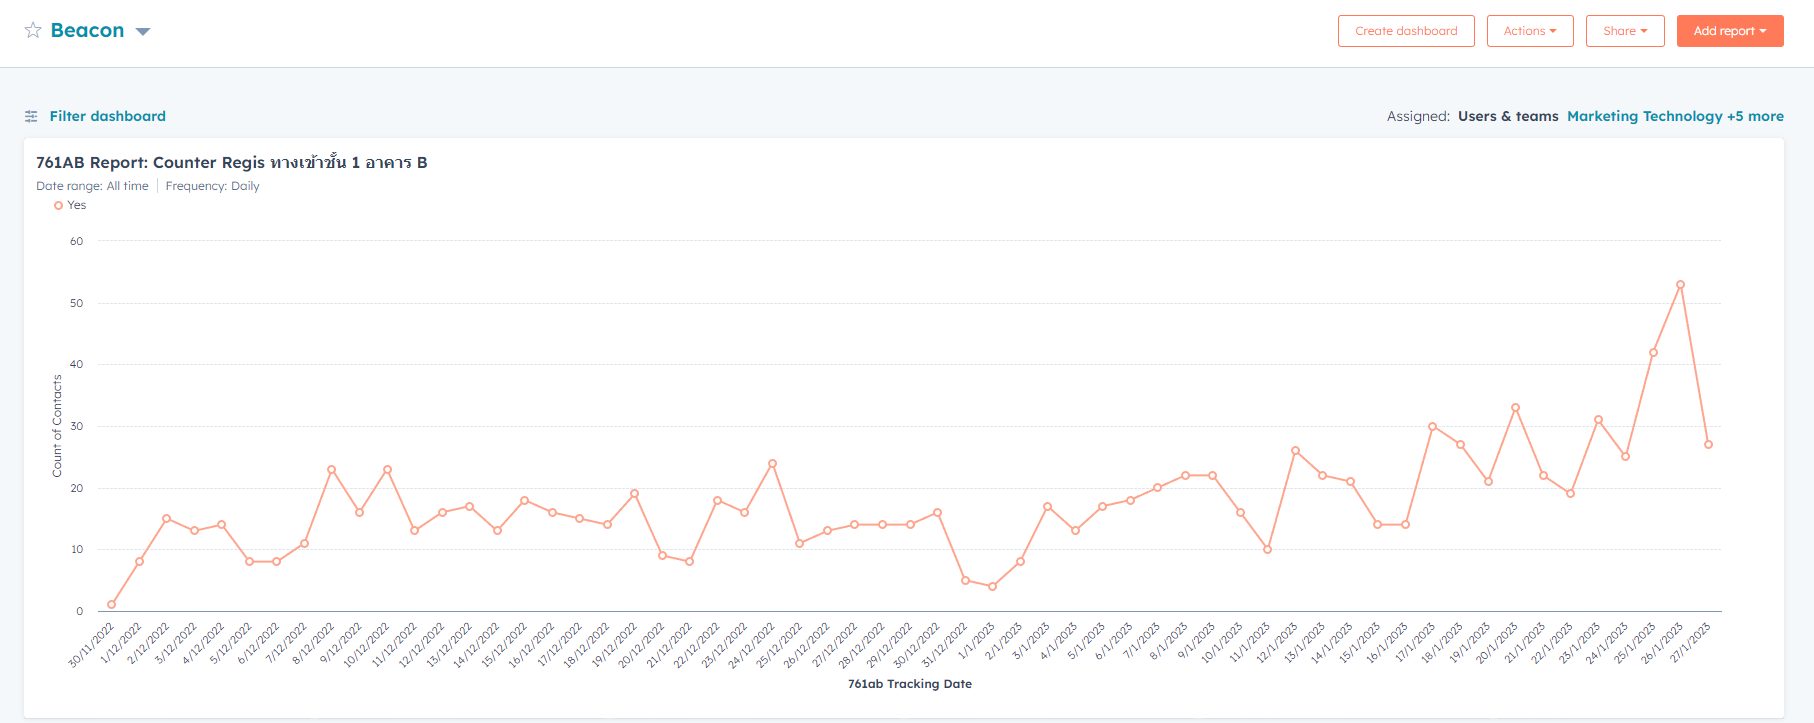Select the data point for 17/1/2023
Screen dimensions: 1814x723
1432,426
